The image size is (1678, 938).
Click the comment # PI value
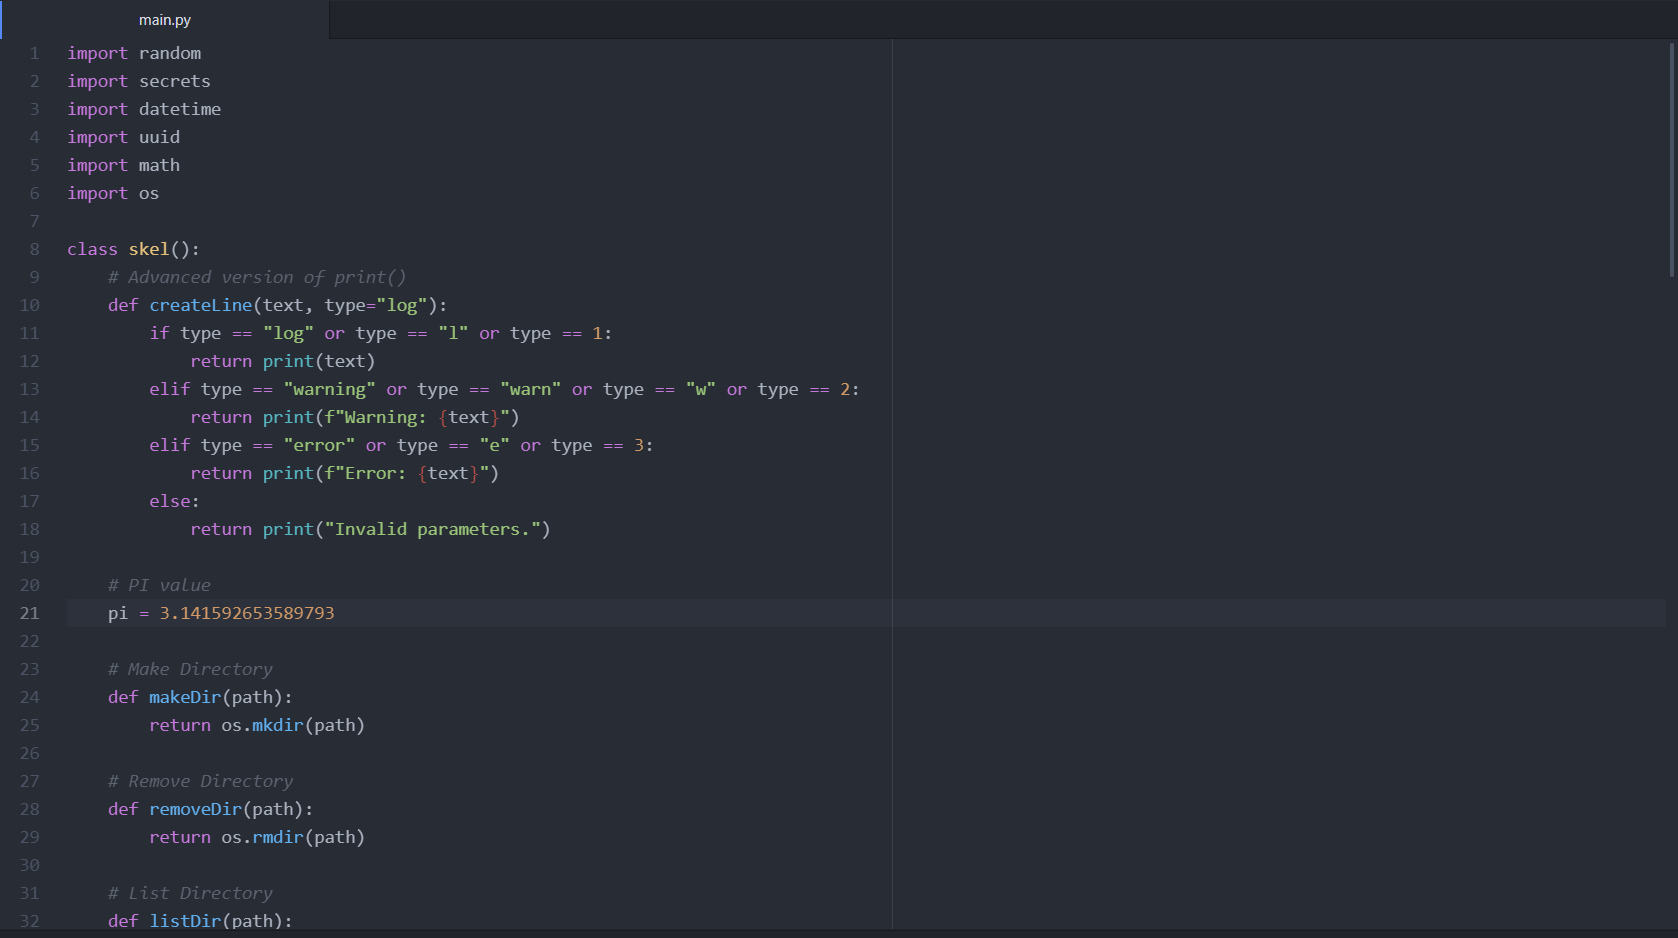point(159,585)
